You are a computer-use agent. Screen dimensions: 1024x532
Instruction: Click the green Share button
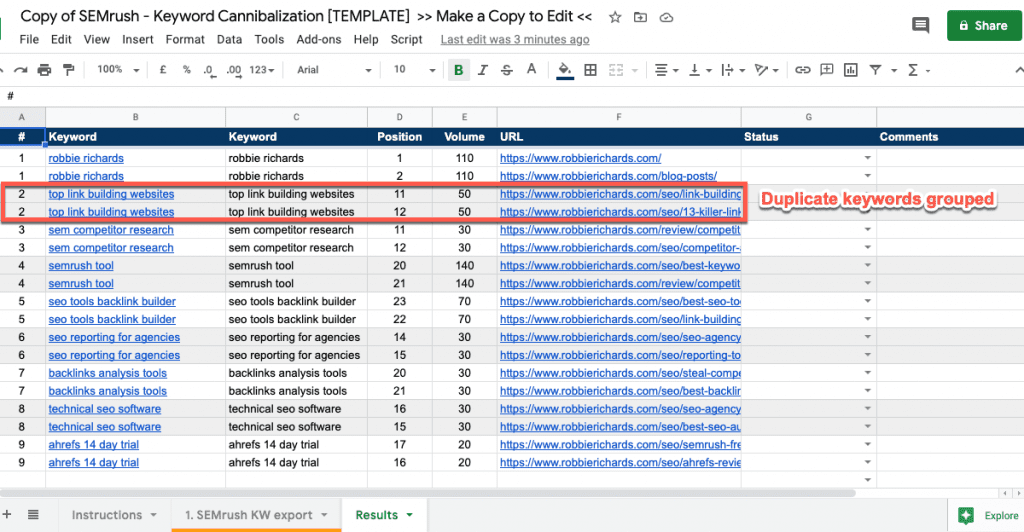pyautogui.click(x=977, y=26)
